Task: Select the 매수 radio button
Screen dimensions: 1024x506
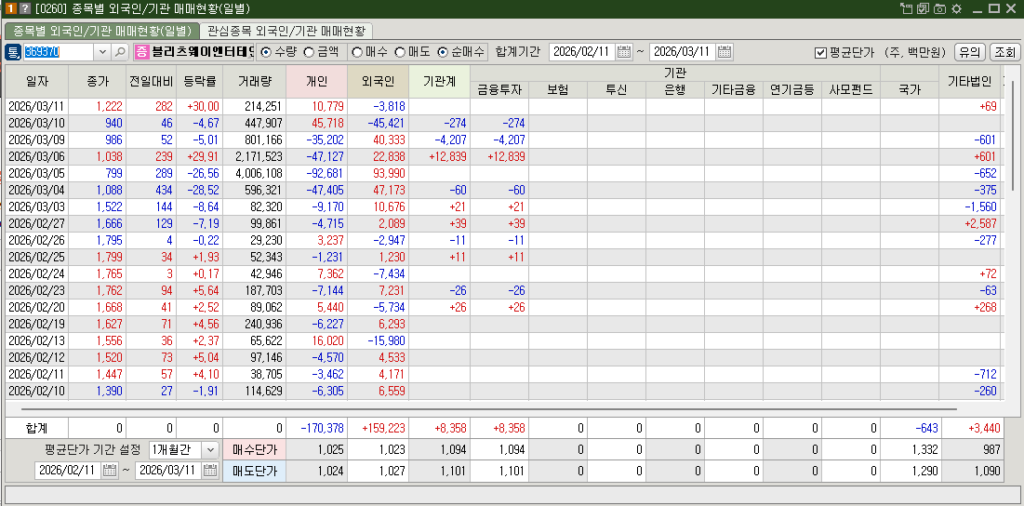Action: [x=356, y=52]
